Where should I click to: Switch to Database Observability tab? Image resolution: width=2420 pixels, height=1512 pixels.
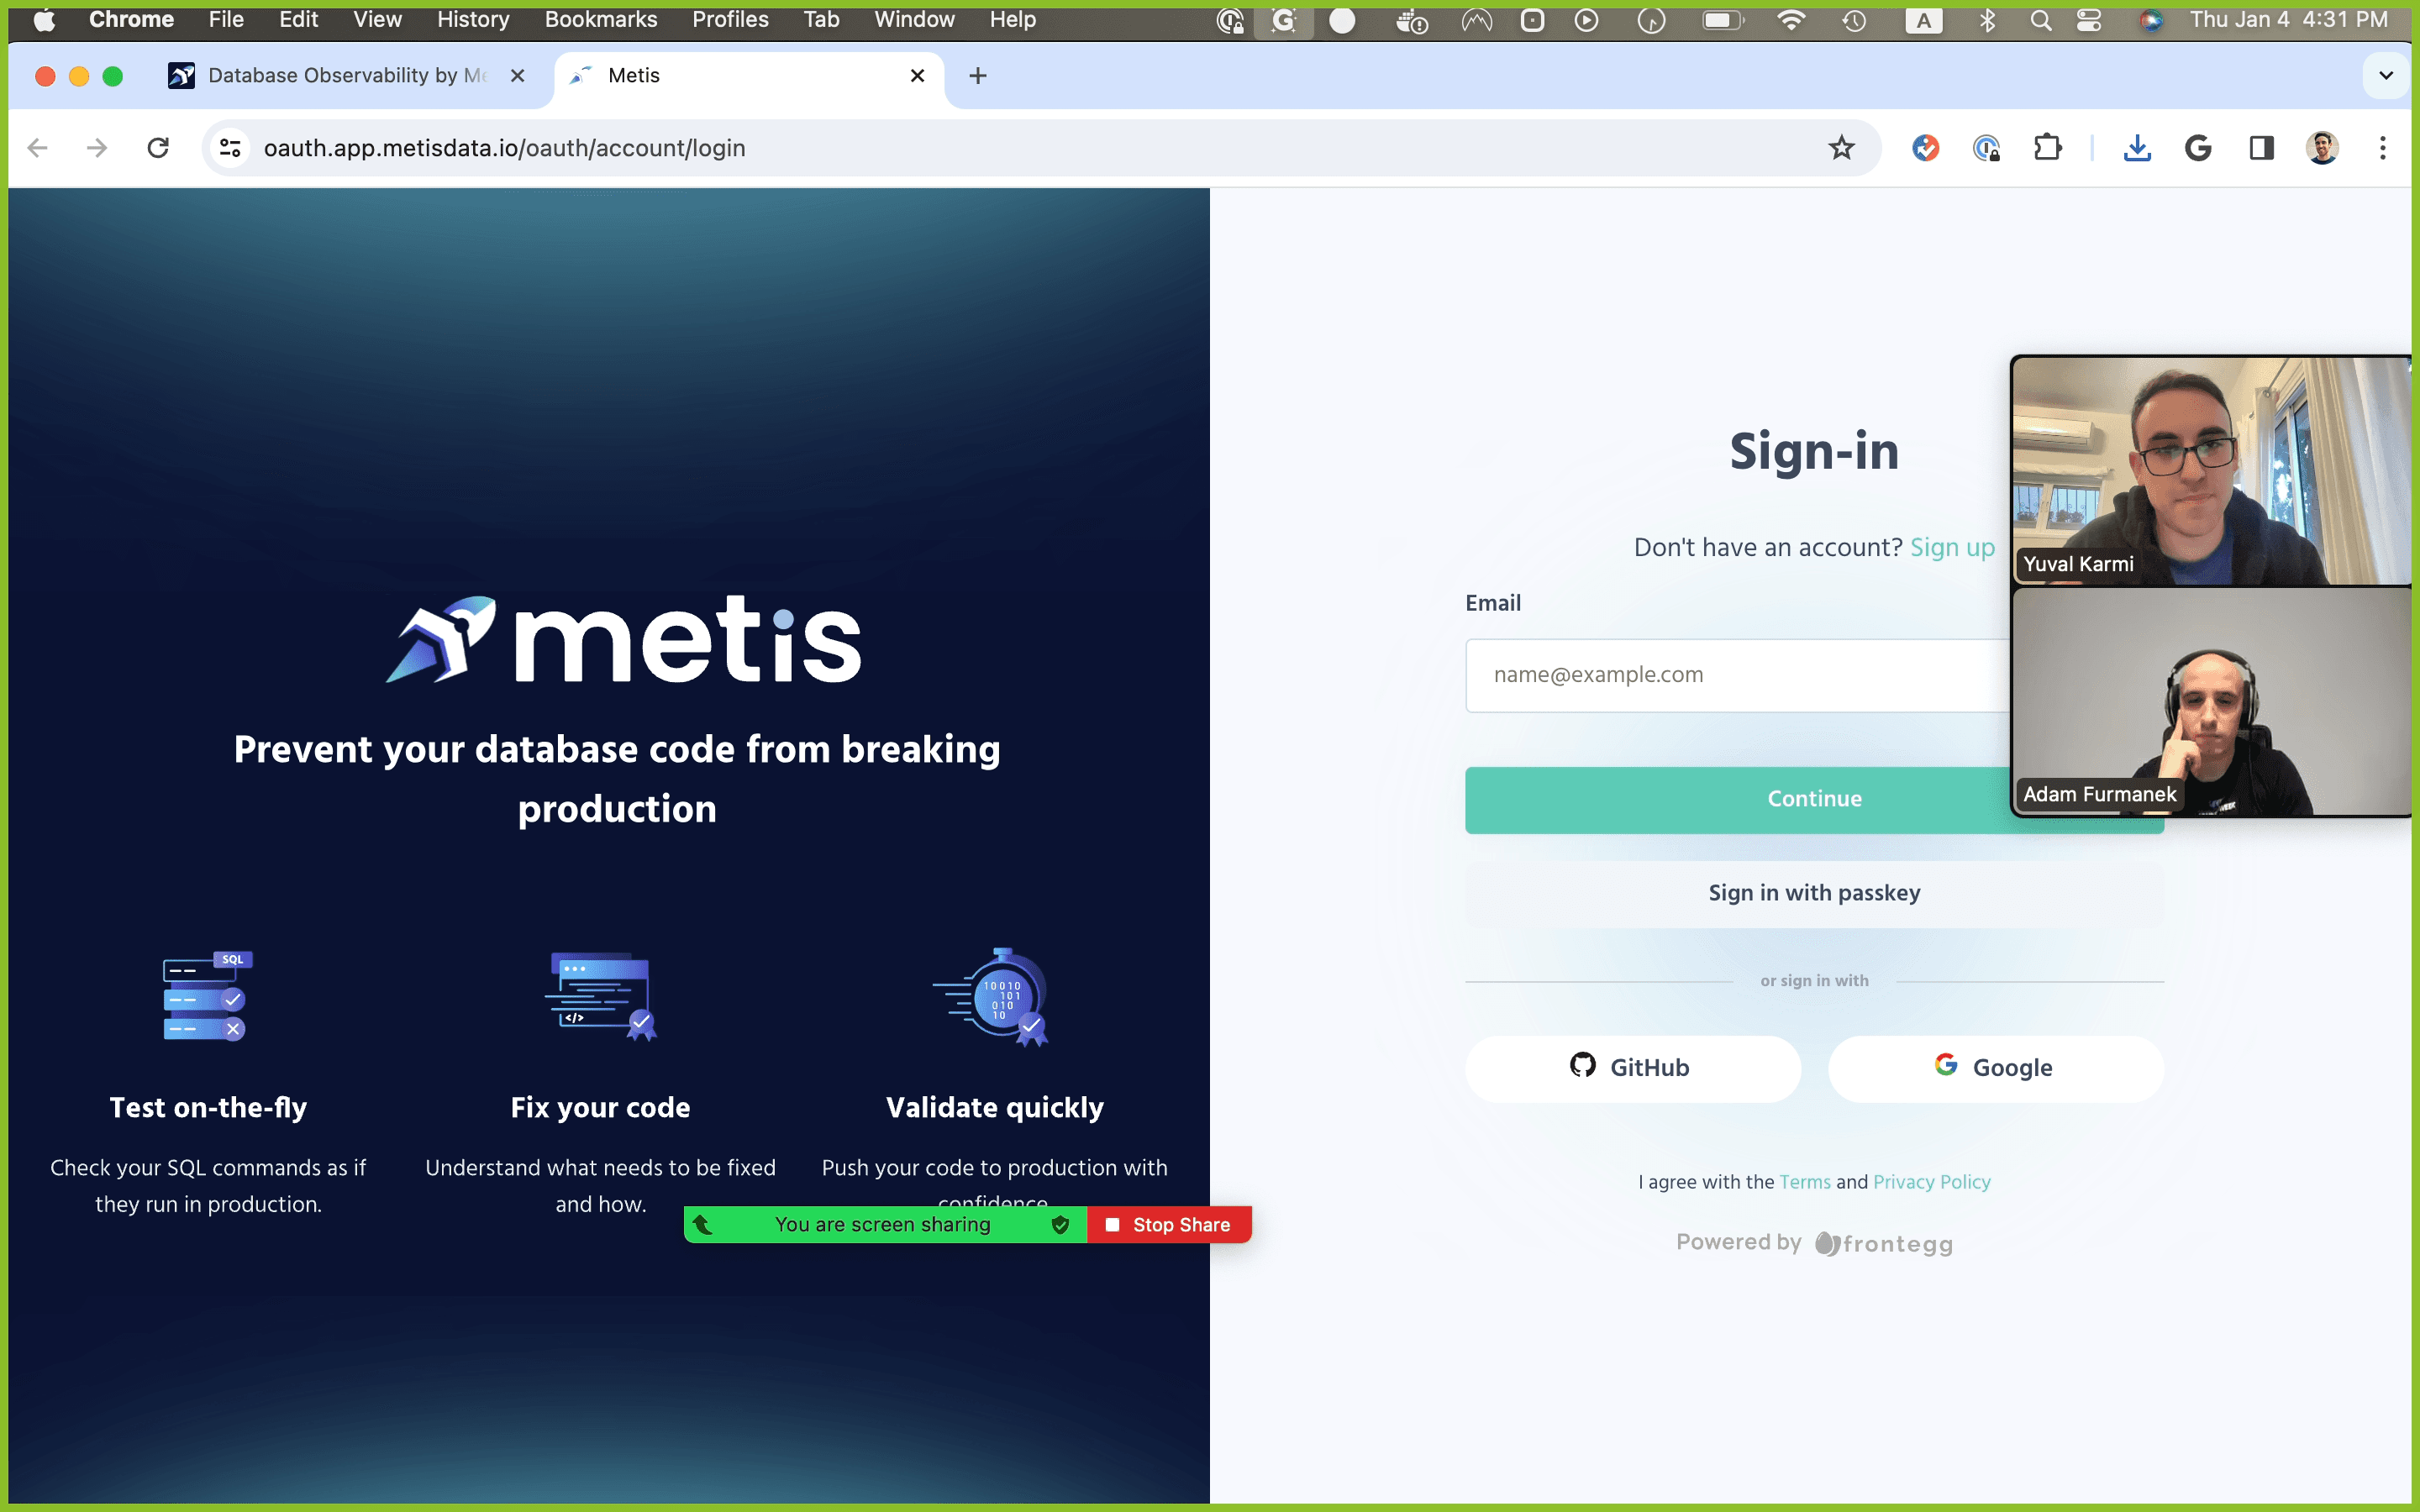[x=347, y=76]
